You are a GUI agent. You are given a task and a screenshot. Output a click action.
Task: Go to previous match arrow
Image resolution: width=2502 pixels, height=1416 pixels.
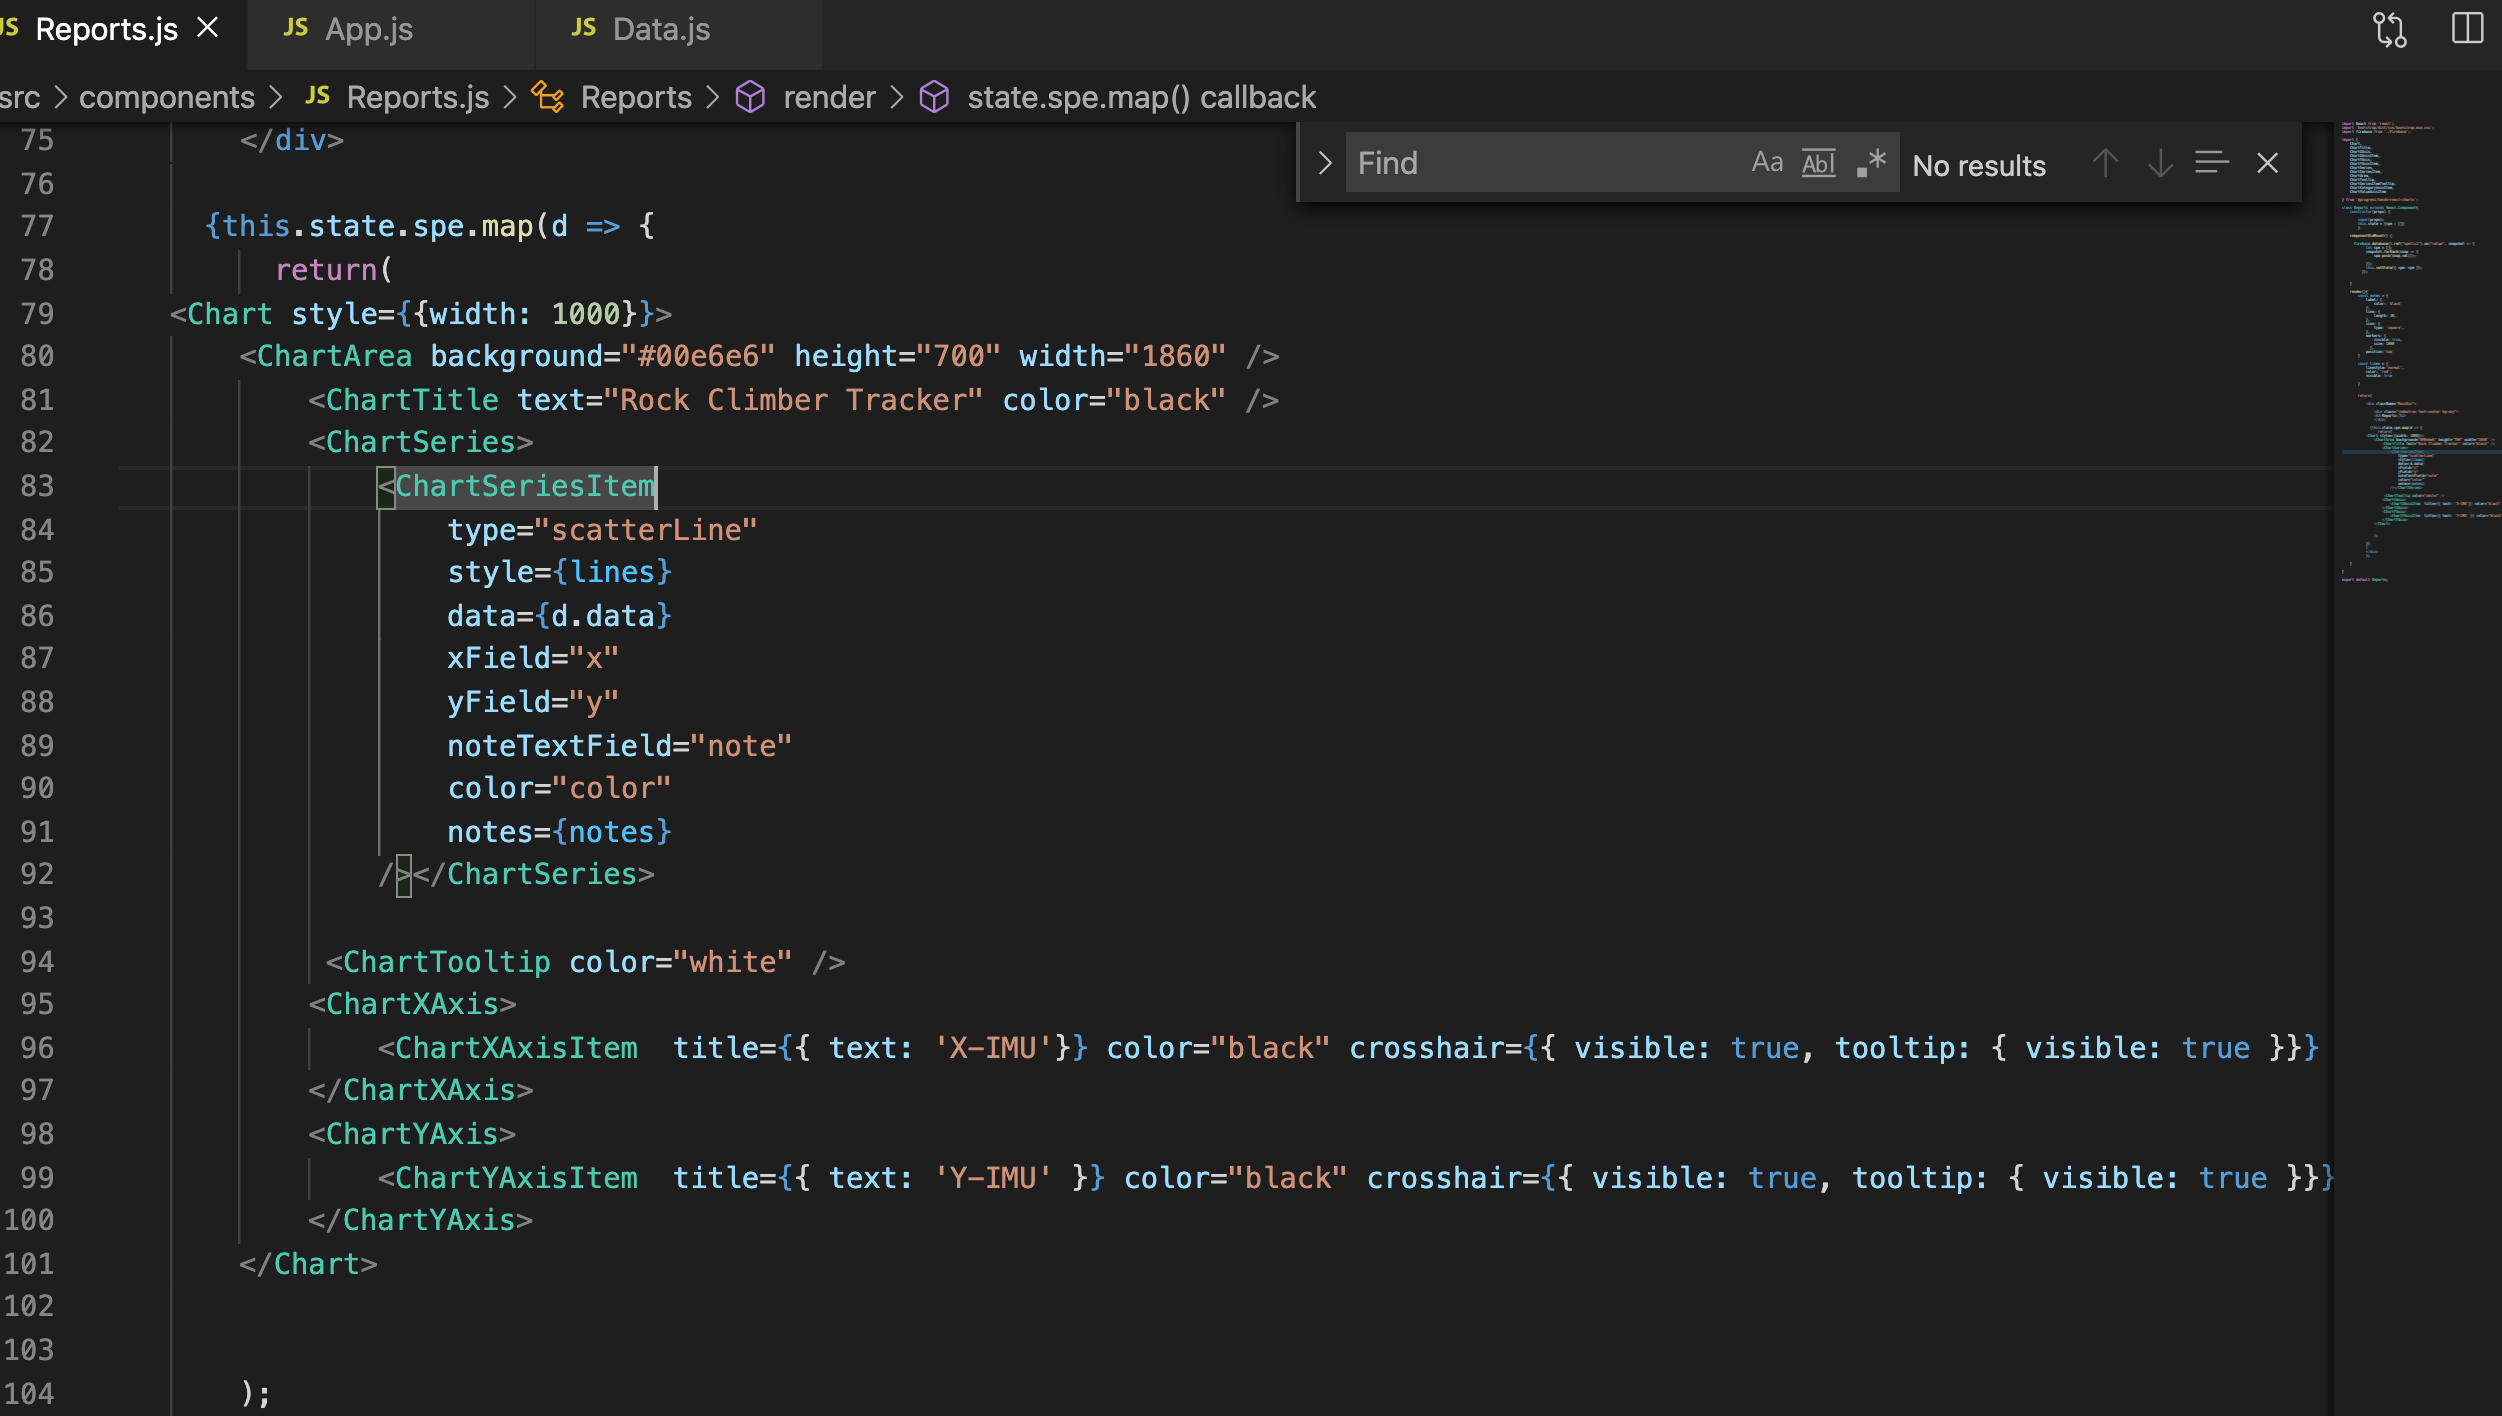(x=2105, y=163)
